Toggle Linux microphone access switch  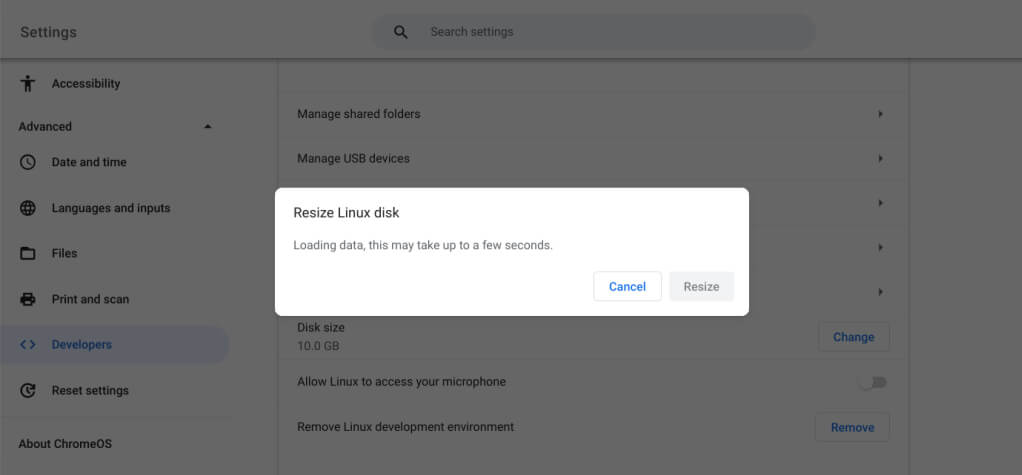coord(872,382)
